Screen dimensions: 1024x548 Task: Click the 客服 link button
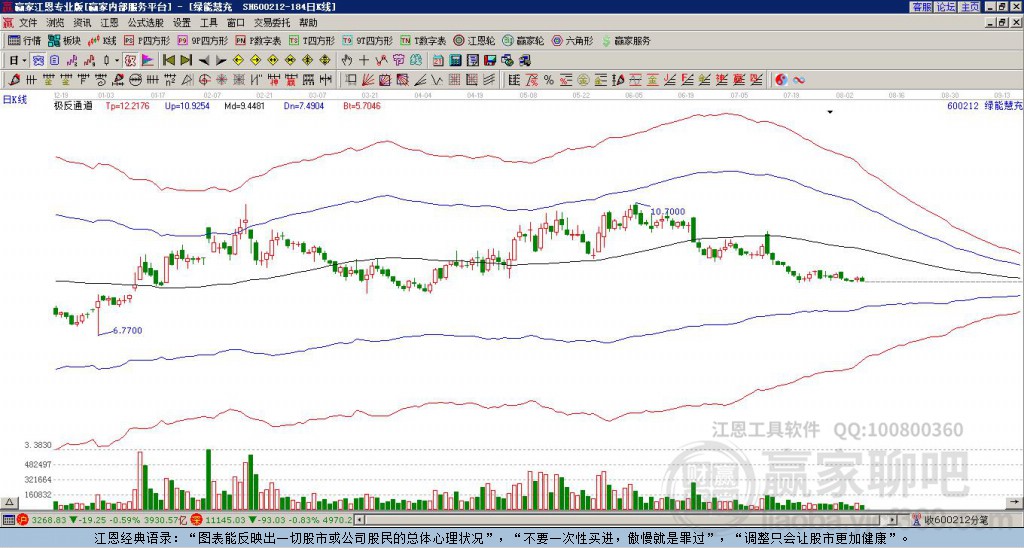click(922, 7)
